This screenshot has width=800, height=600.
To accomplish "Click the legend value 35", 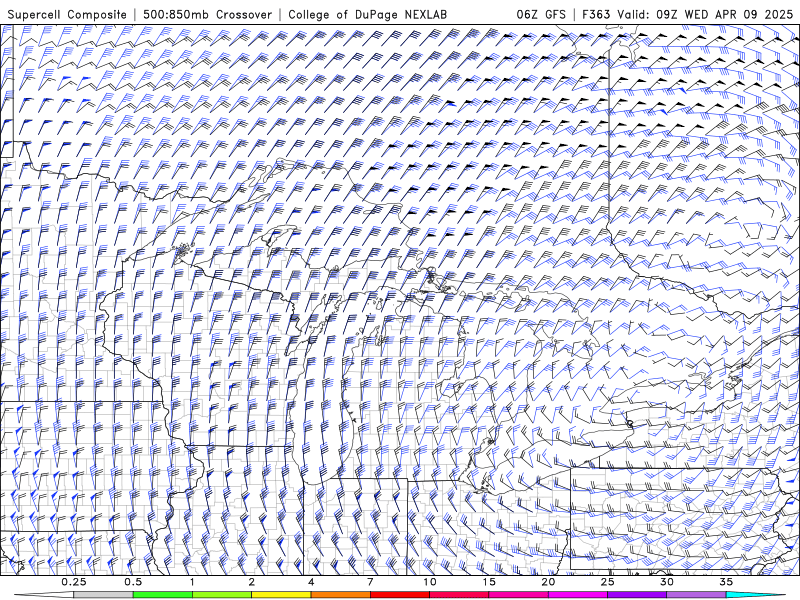I will 726,582.
